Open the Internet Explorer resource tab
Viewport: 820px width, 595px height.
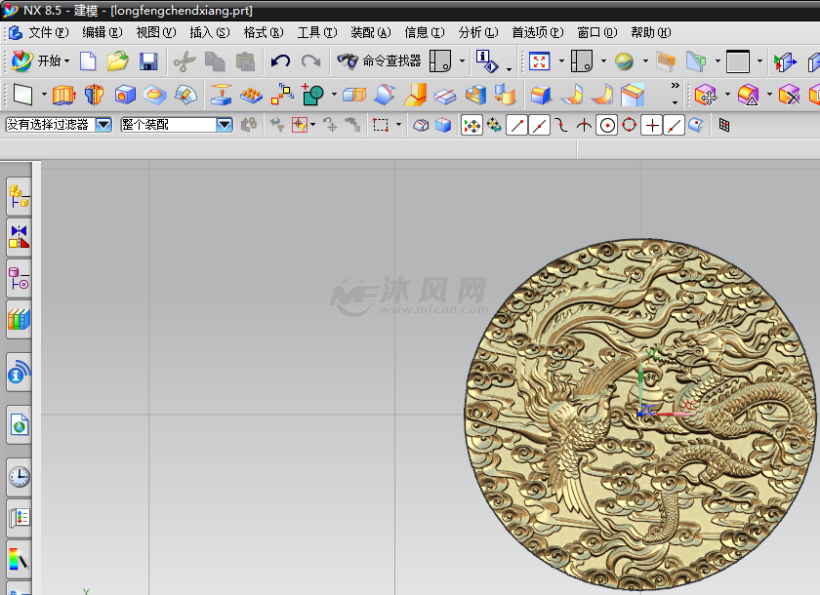pyautogui.click(x=19, y=425)
